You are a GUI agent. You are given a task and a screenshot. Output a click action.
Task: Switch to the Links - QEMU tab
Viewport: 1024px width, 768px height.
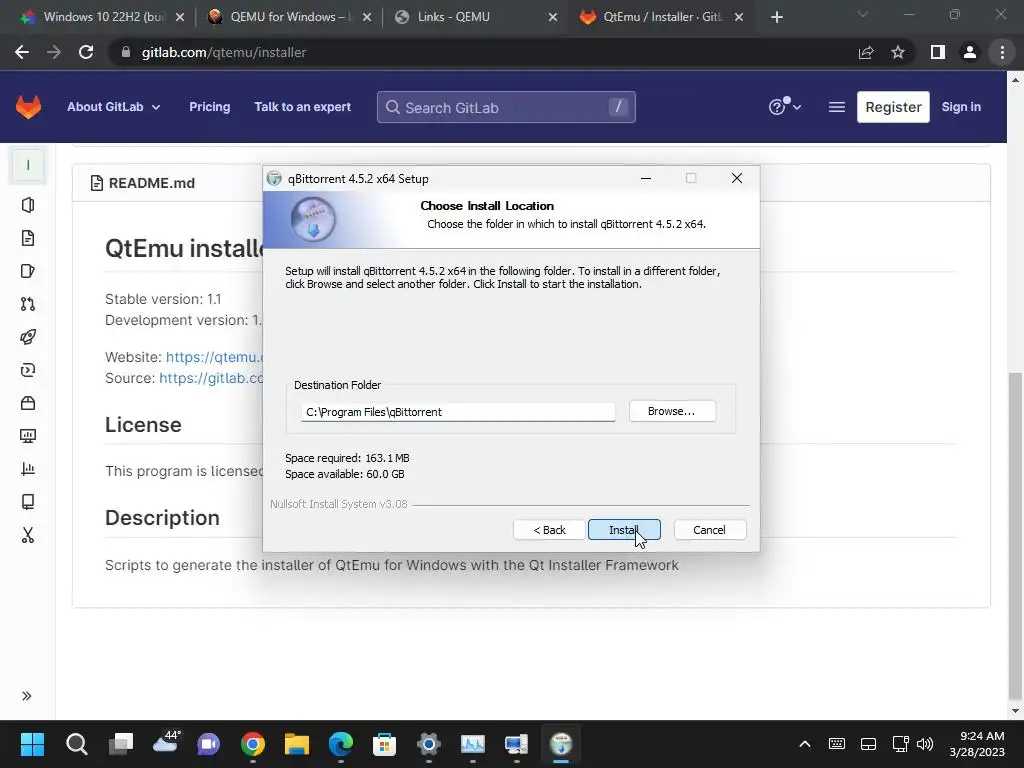[476, 17]
